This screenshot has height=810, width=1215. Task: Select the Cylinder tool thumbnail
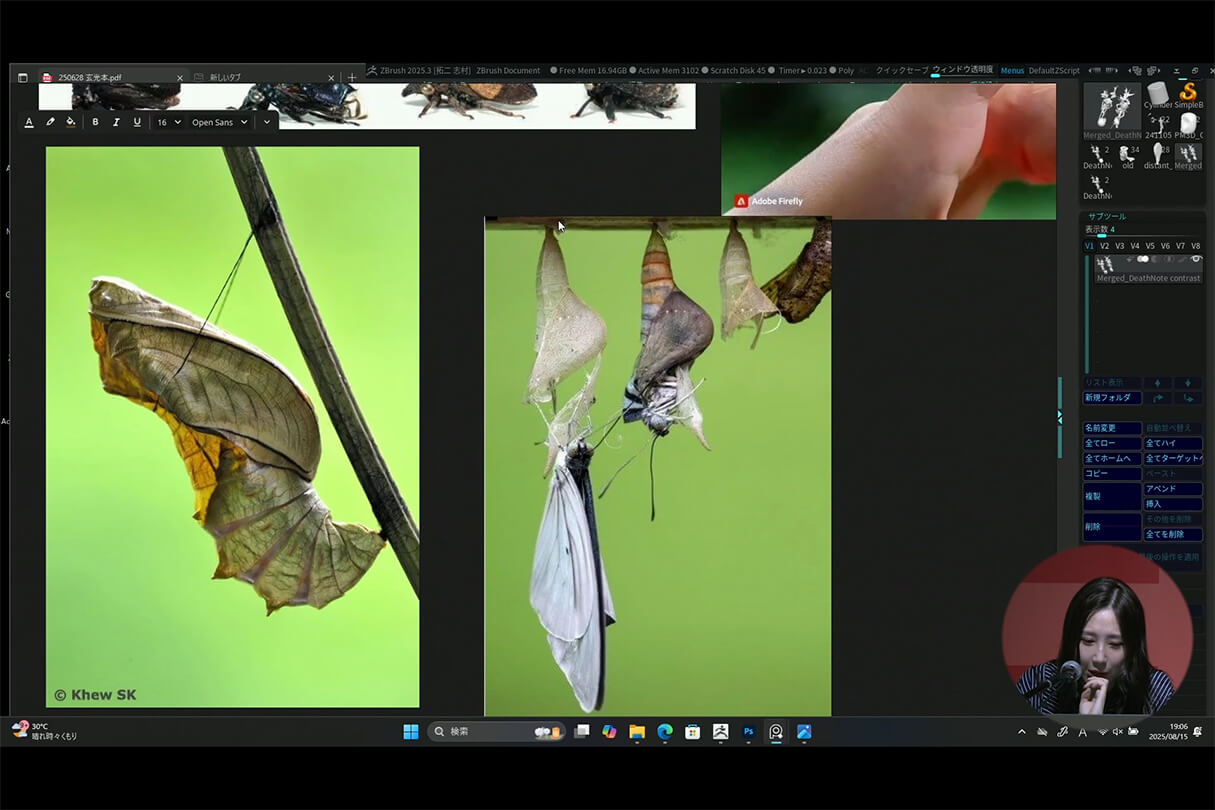[1158, 93]
